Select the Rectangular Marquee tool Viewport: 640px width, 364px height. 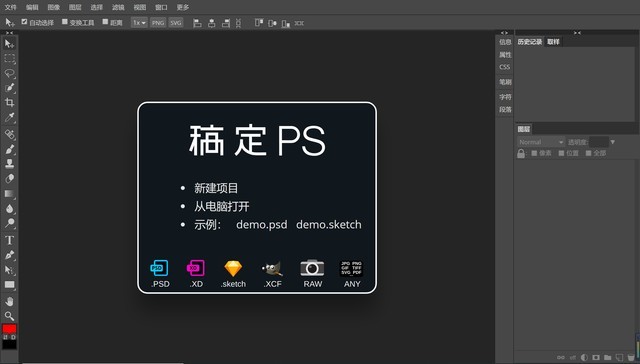click(x=9, y=58)
